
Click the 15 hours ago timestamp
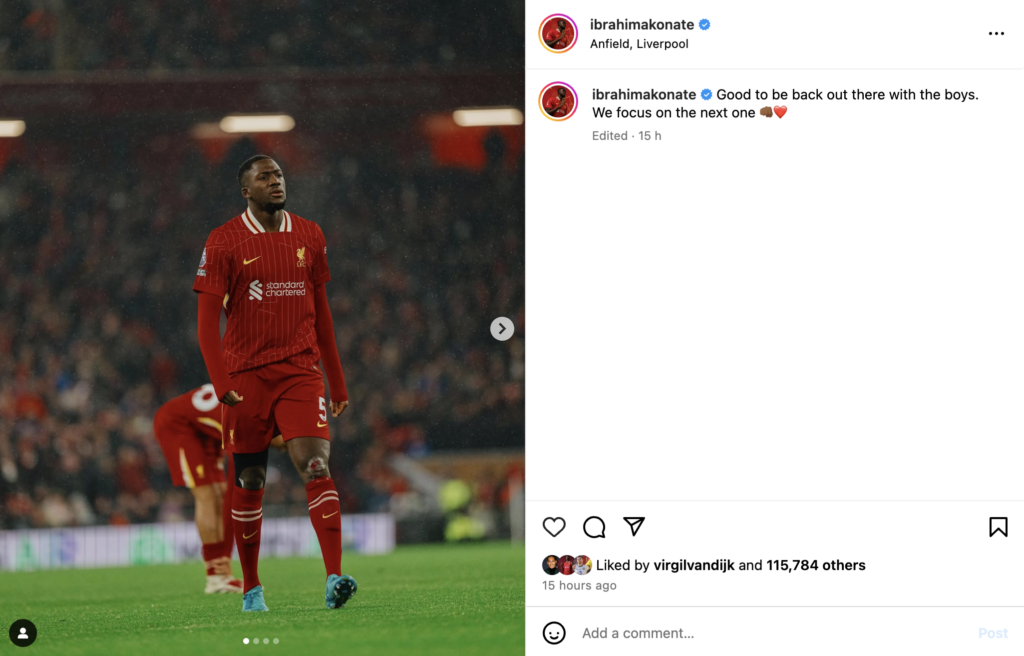(x=579, y=585)
